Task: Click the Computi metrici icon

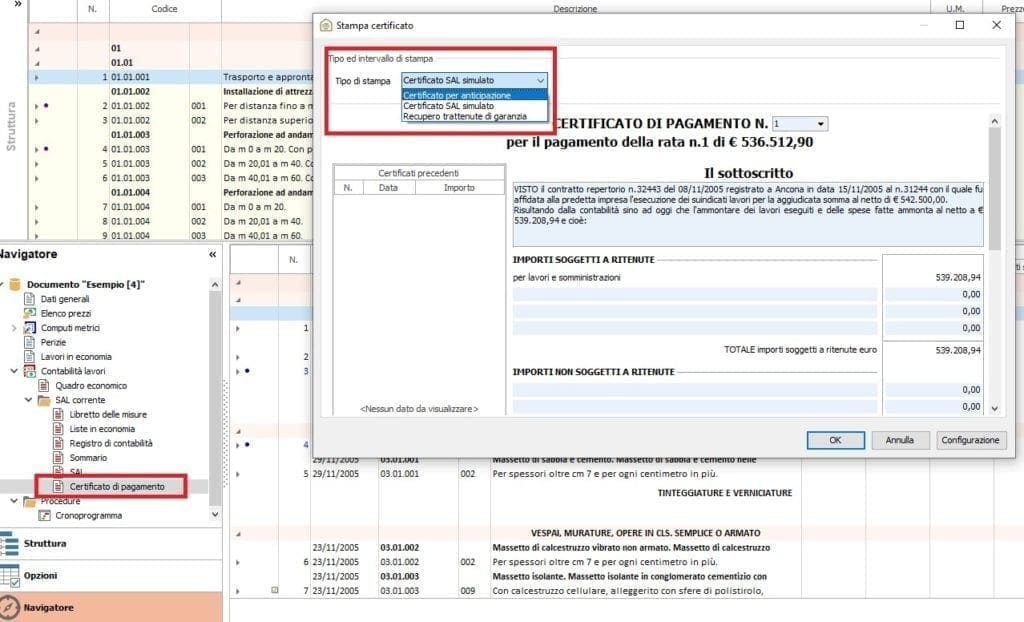Action: click(x=29, y=328)
